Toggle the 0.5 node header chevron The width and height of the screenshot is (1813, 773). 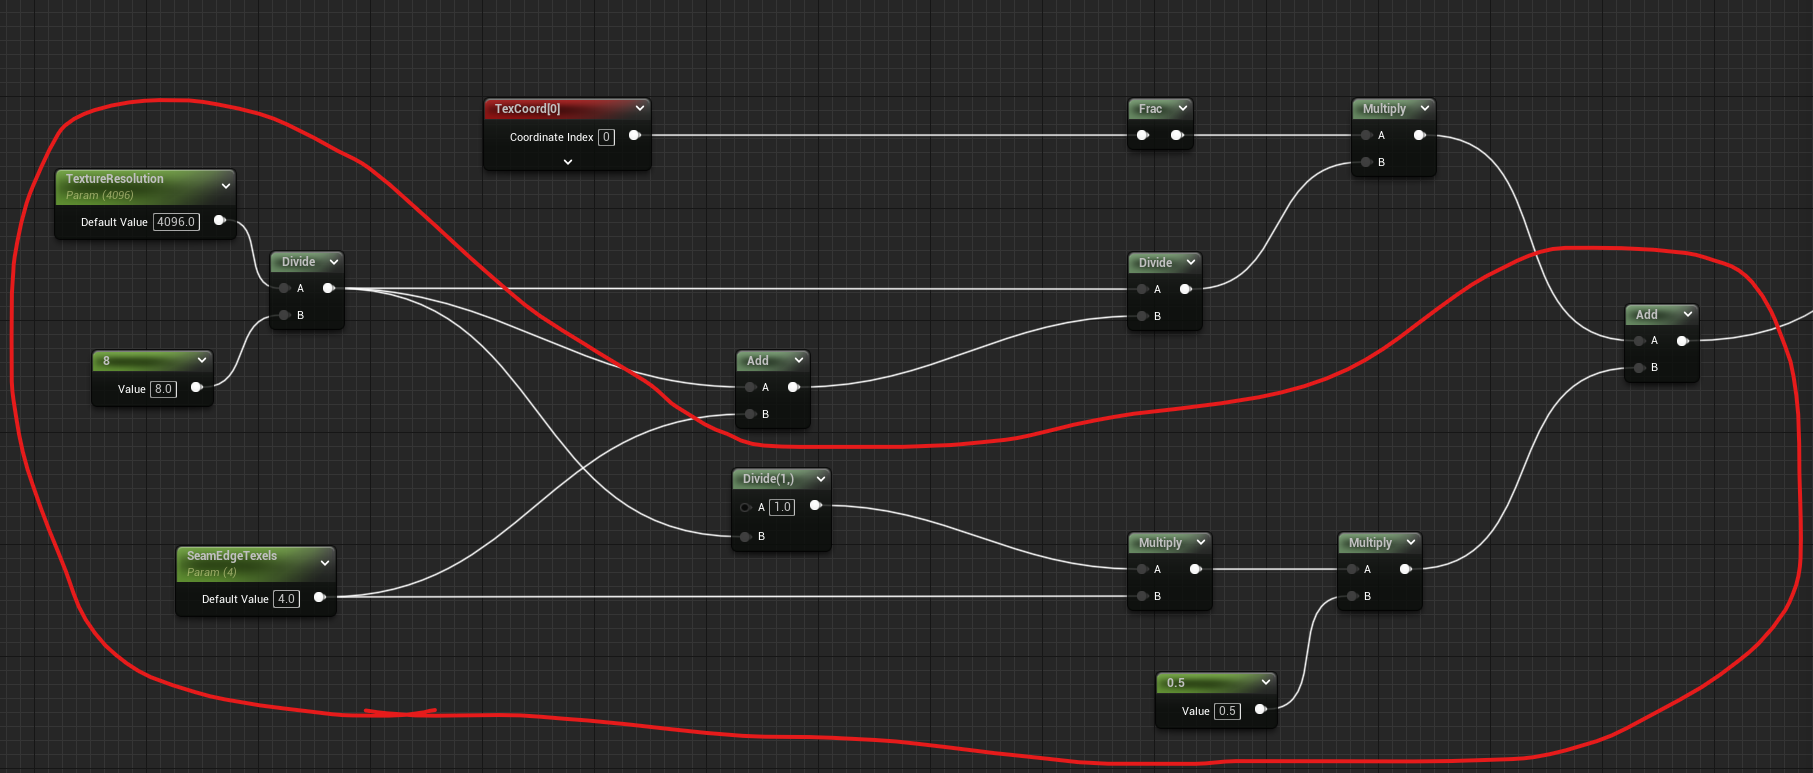tap(1266, 682)
